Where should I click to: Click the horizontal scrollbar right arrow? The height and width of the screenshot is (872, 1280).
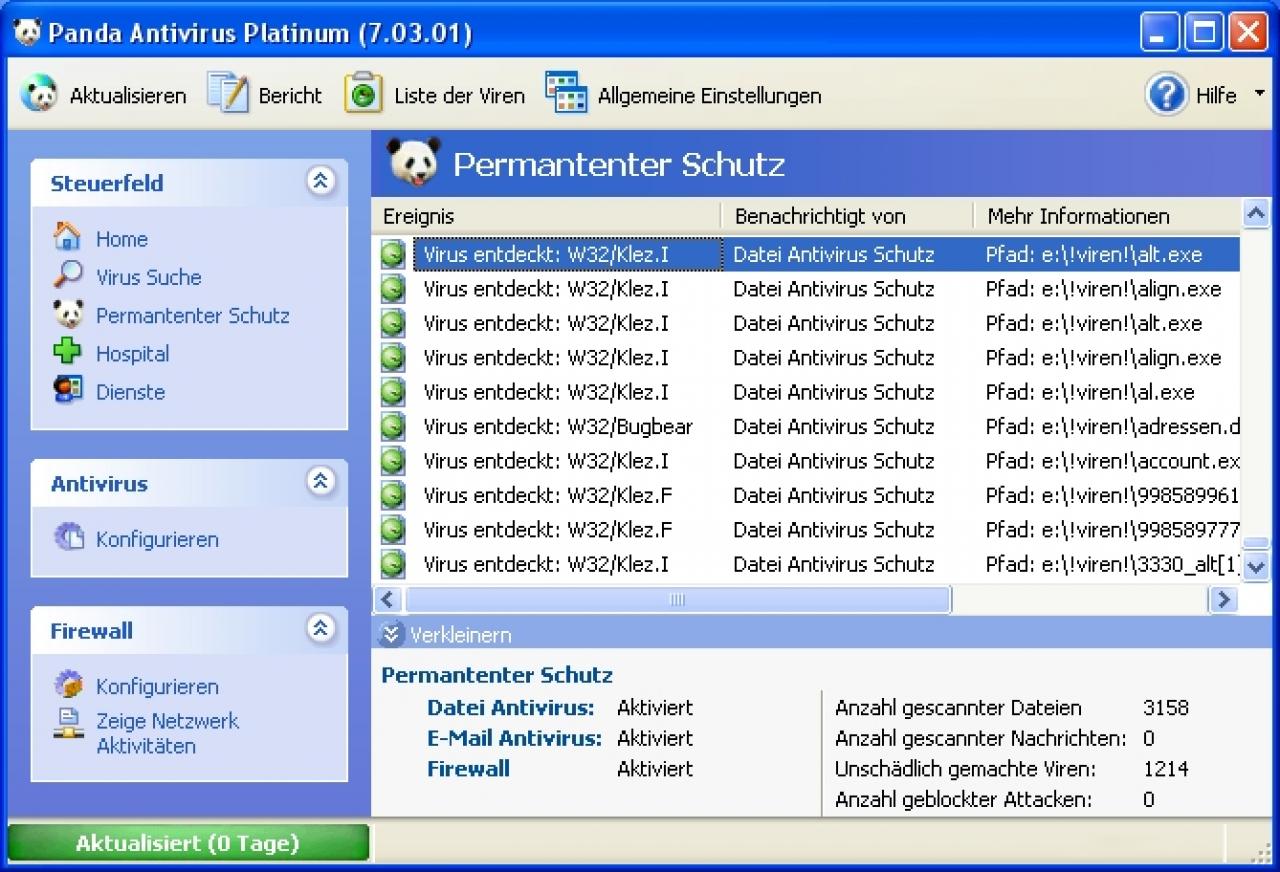point(1223,599)
